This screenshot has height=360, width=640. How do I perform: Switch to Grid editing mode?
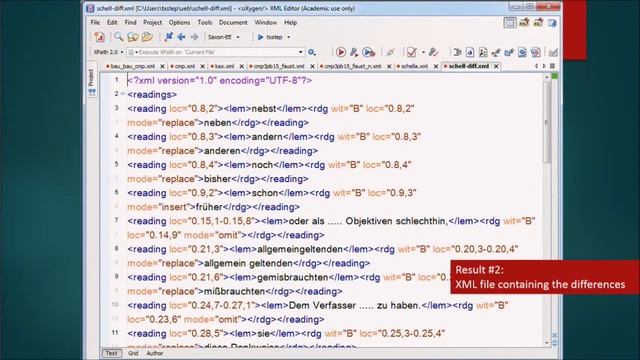(133, 353)
